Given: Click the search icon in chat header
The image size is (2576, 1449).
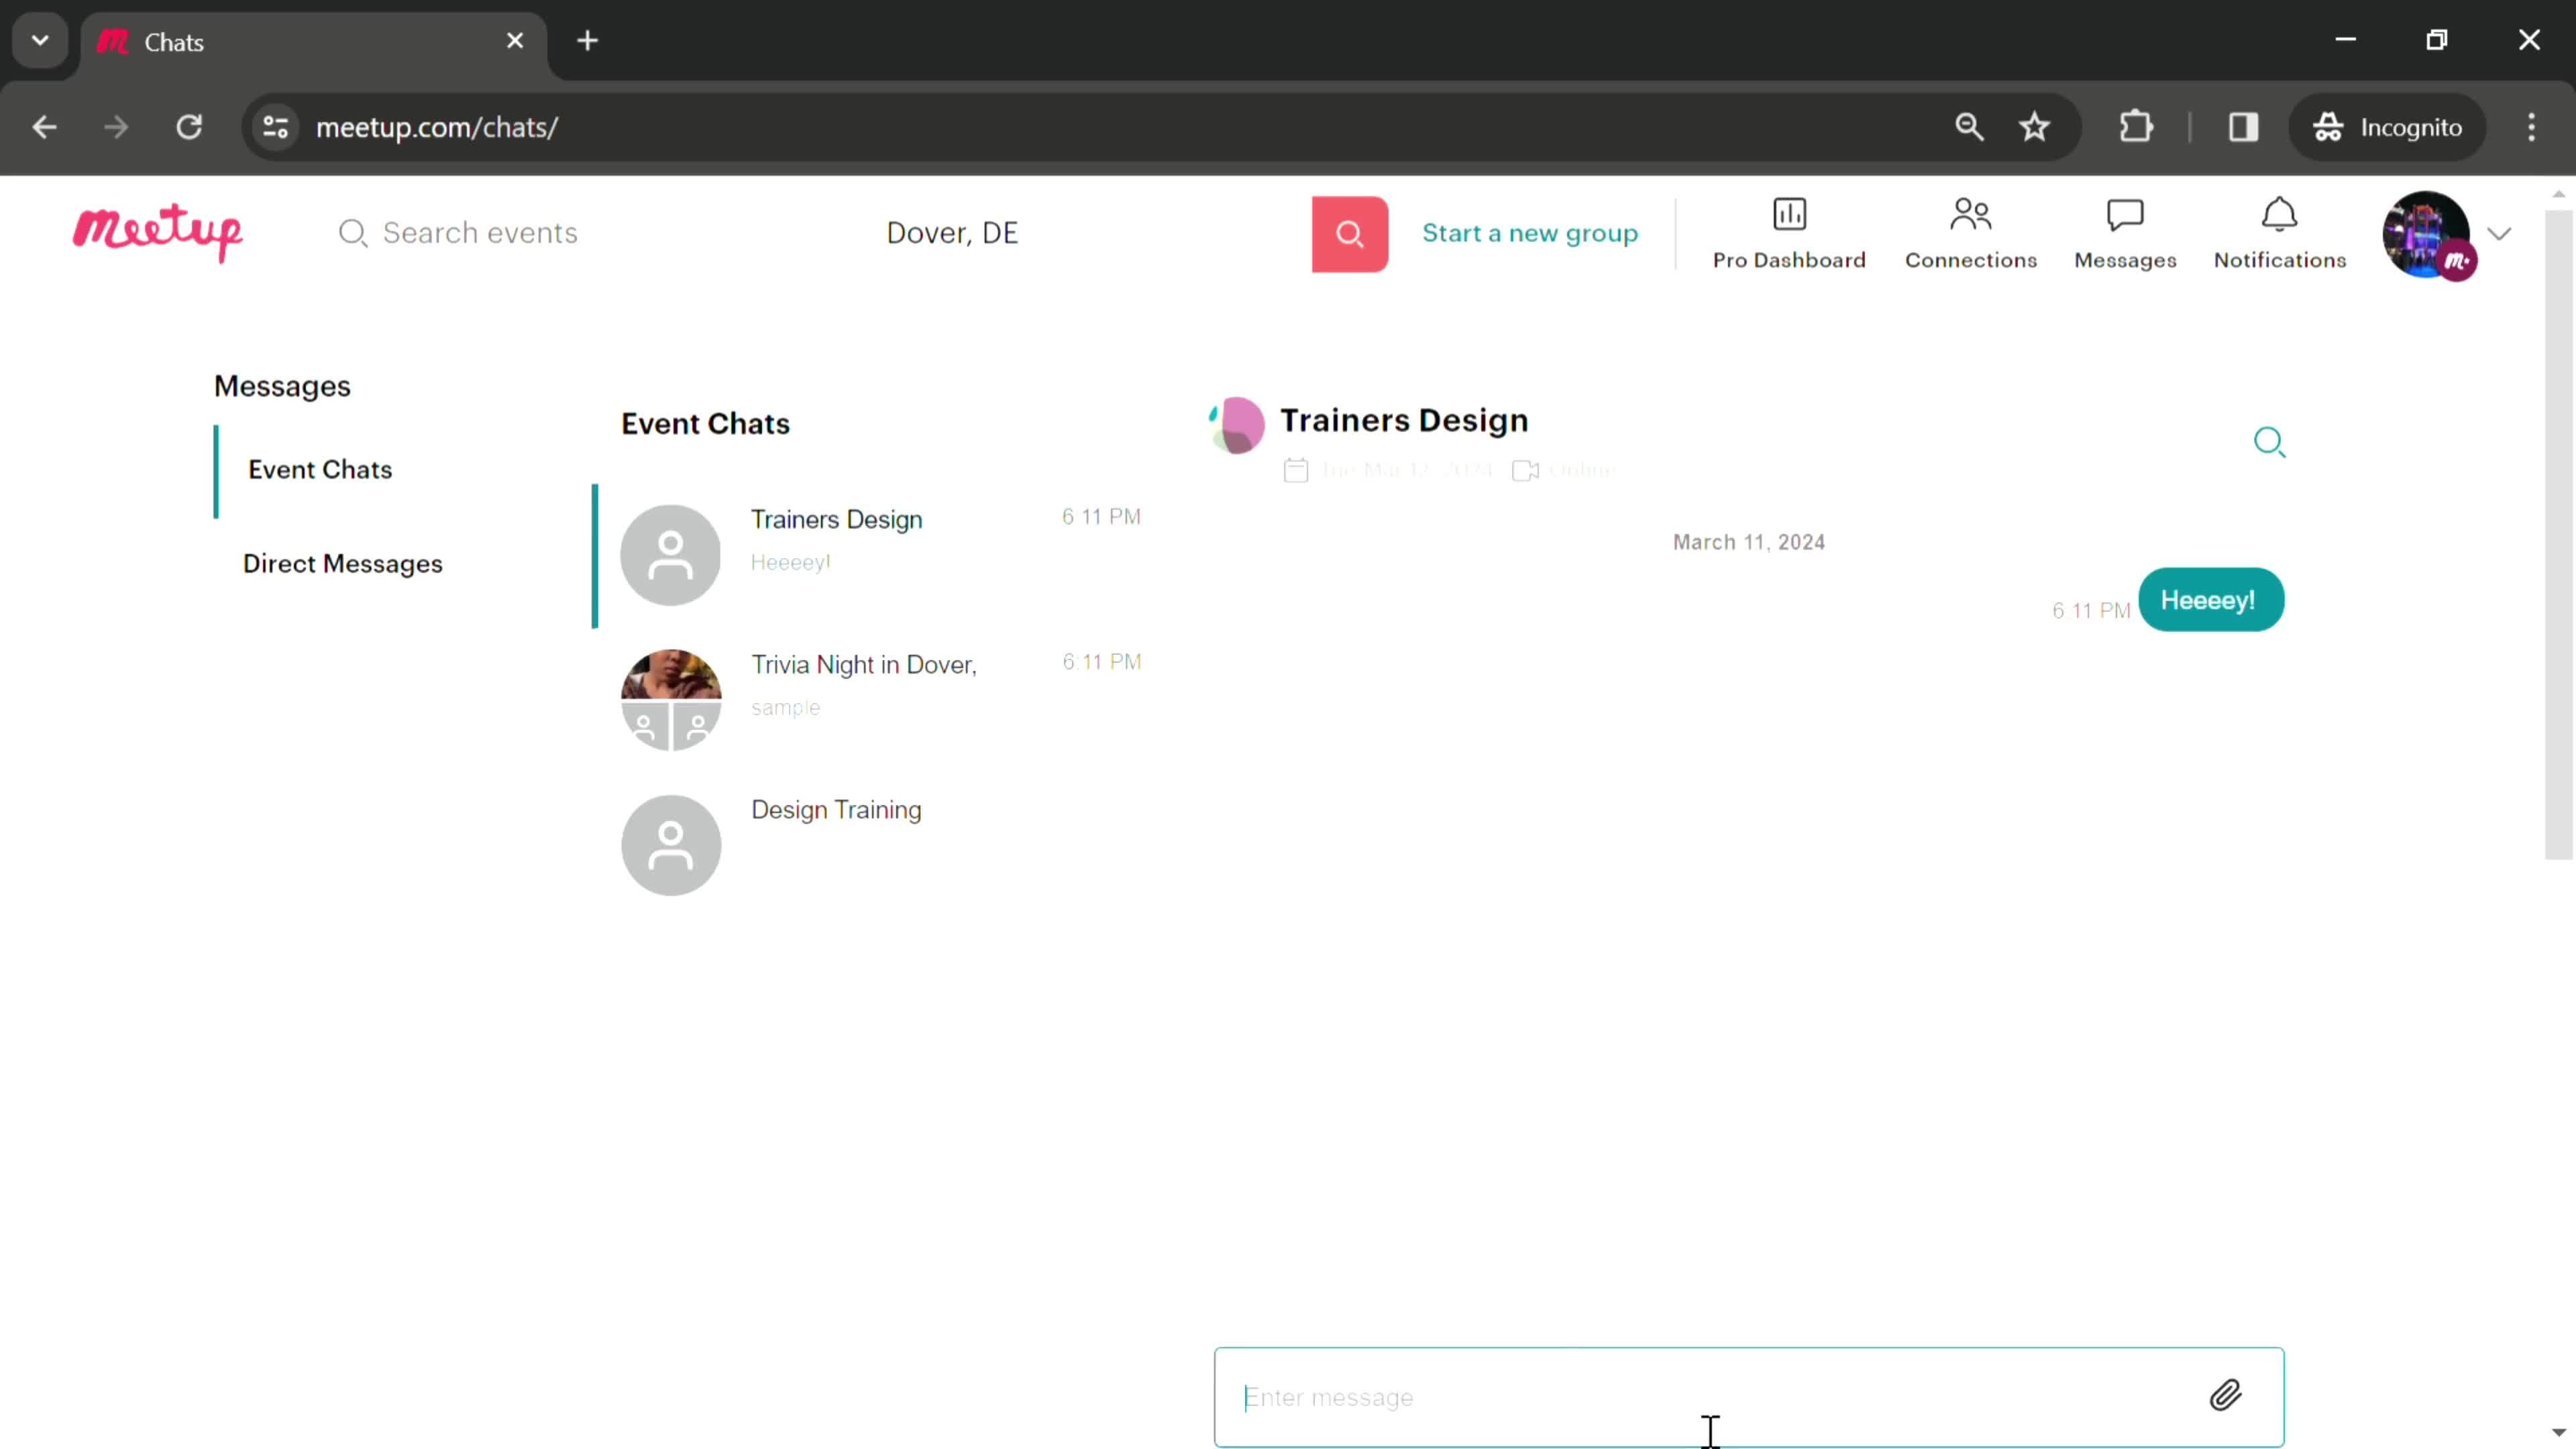Looking at the screenshot, I should pyautogui.click(x=2270, y=441).
